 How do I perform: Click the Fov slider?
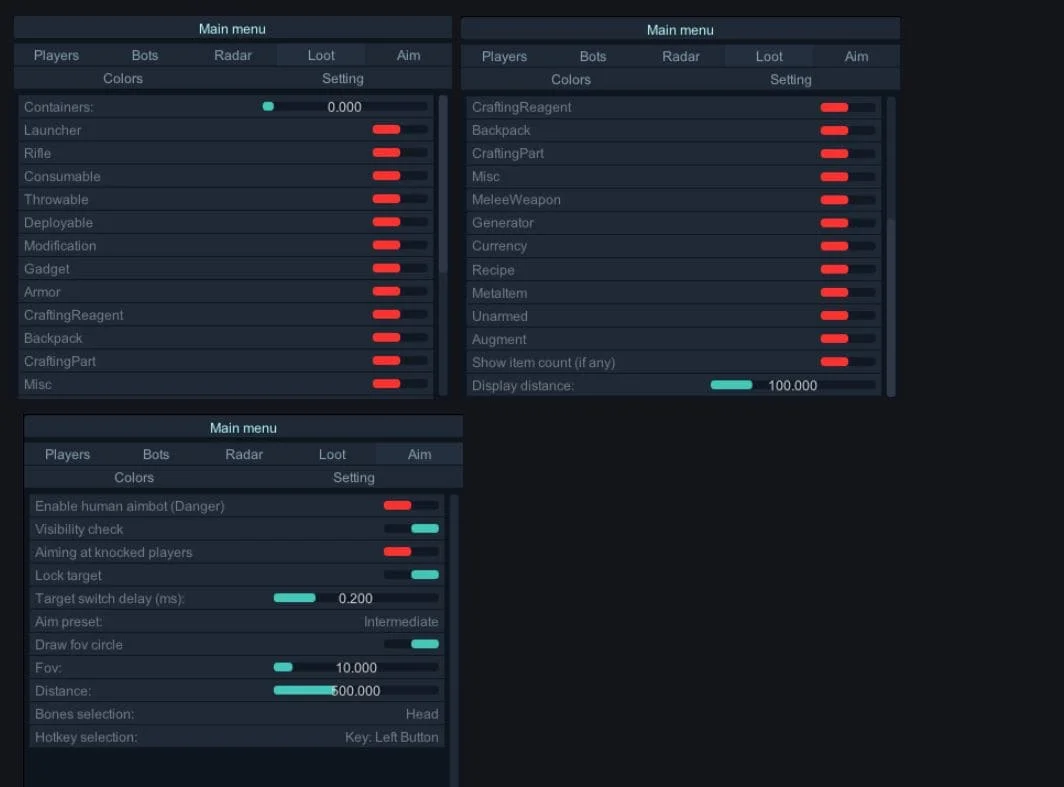(355, 667)
